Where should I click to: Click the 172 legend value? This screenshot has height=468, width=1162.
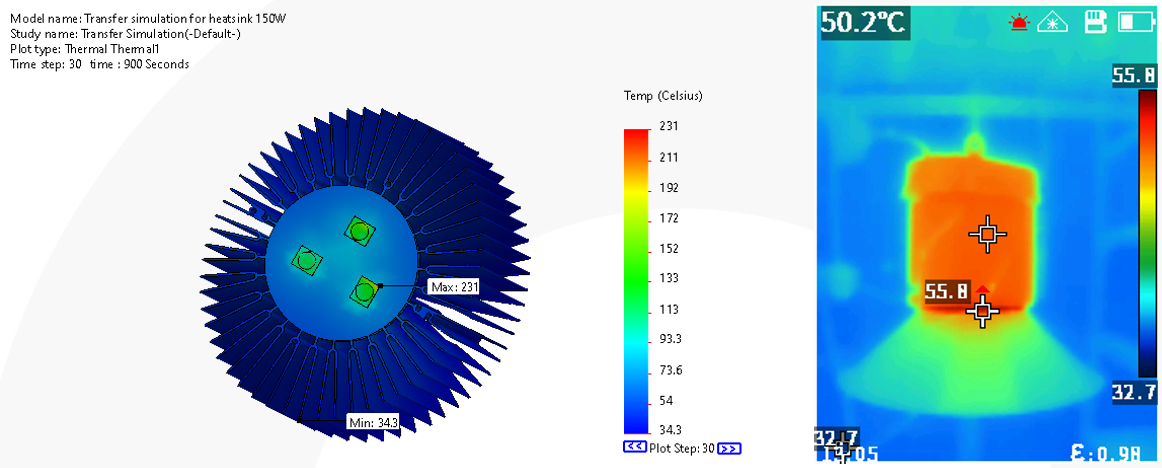pyautogui.click(x=669, y=218)
